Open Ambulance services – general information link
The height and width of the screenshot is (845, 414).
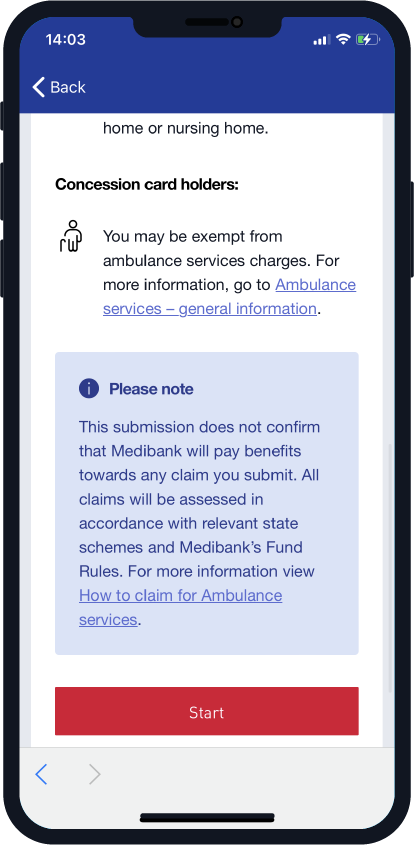pos(229,296)
